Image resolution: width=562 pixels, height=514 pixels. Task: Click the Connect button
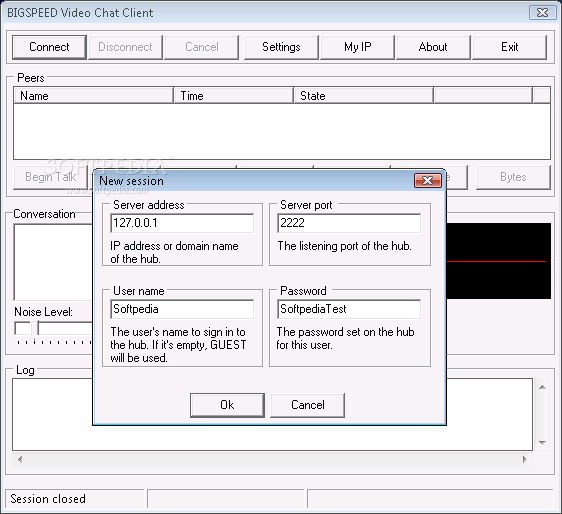point(49,47)
